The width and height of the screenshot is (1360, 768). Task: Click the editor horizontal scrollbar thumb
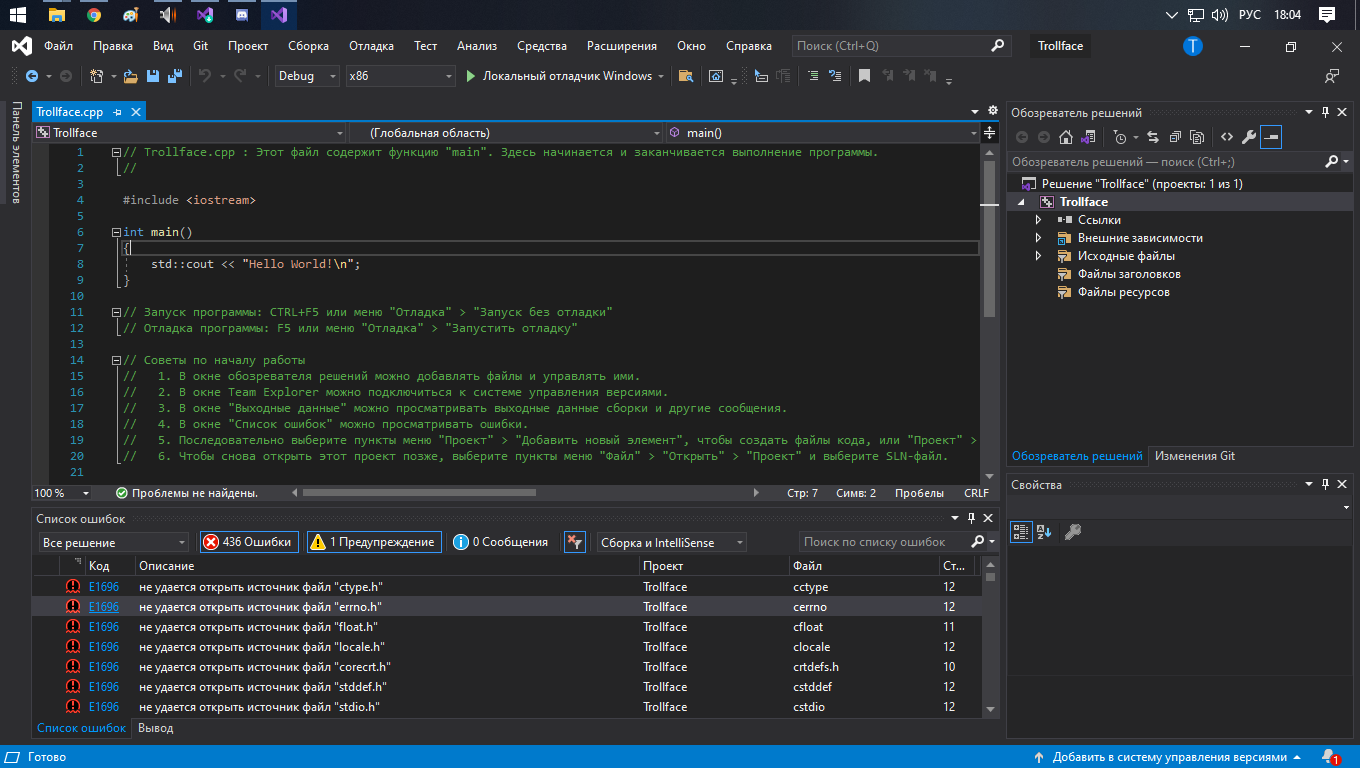[419, 493]
